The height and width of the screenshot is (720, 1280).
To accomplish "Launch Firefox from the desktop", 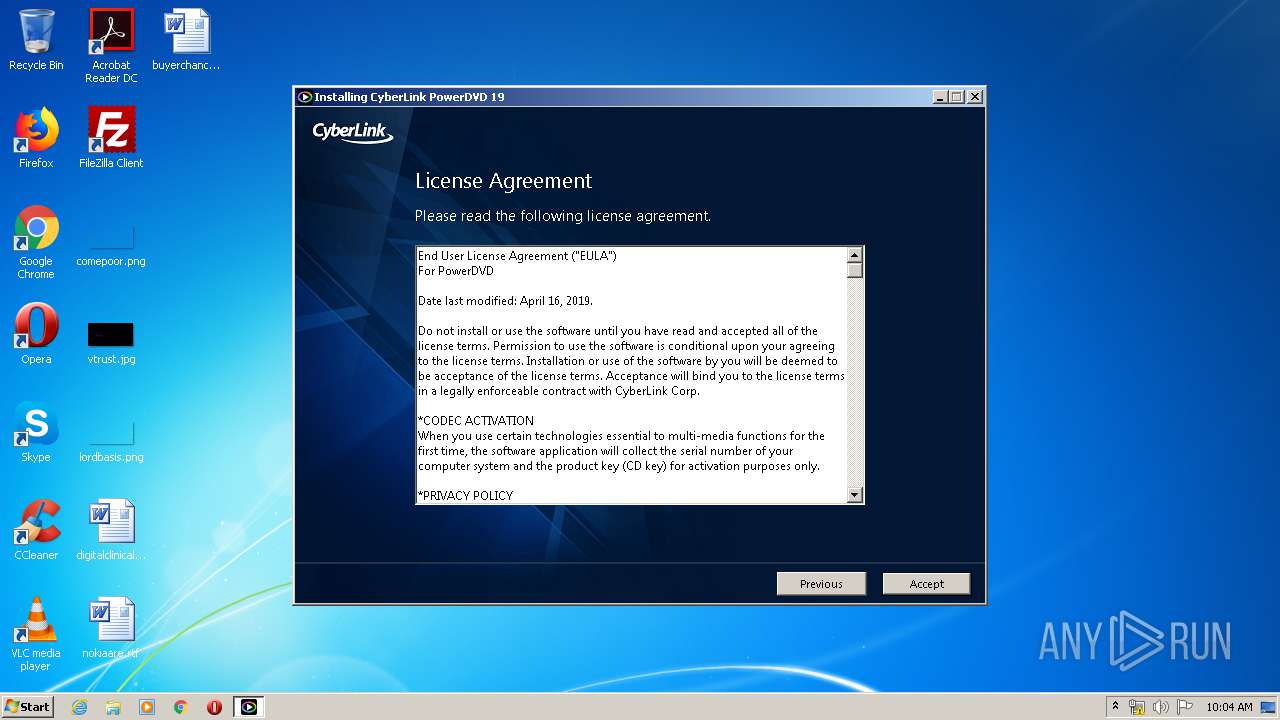I will 36,138.
